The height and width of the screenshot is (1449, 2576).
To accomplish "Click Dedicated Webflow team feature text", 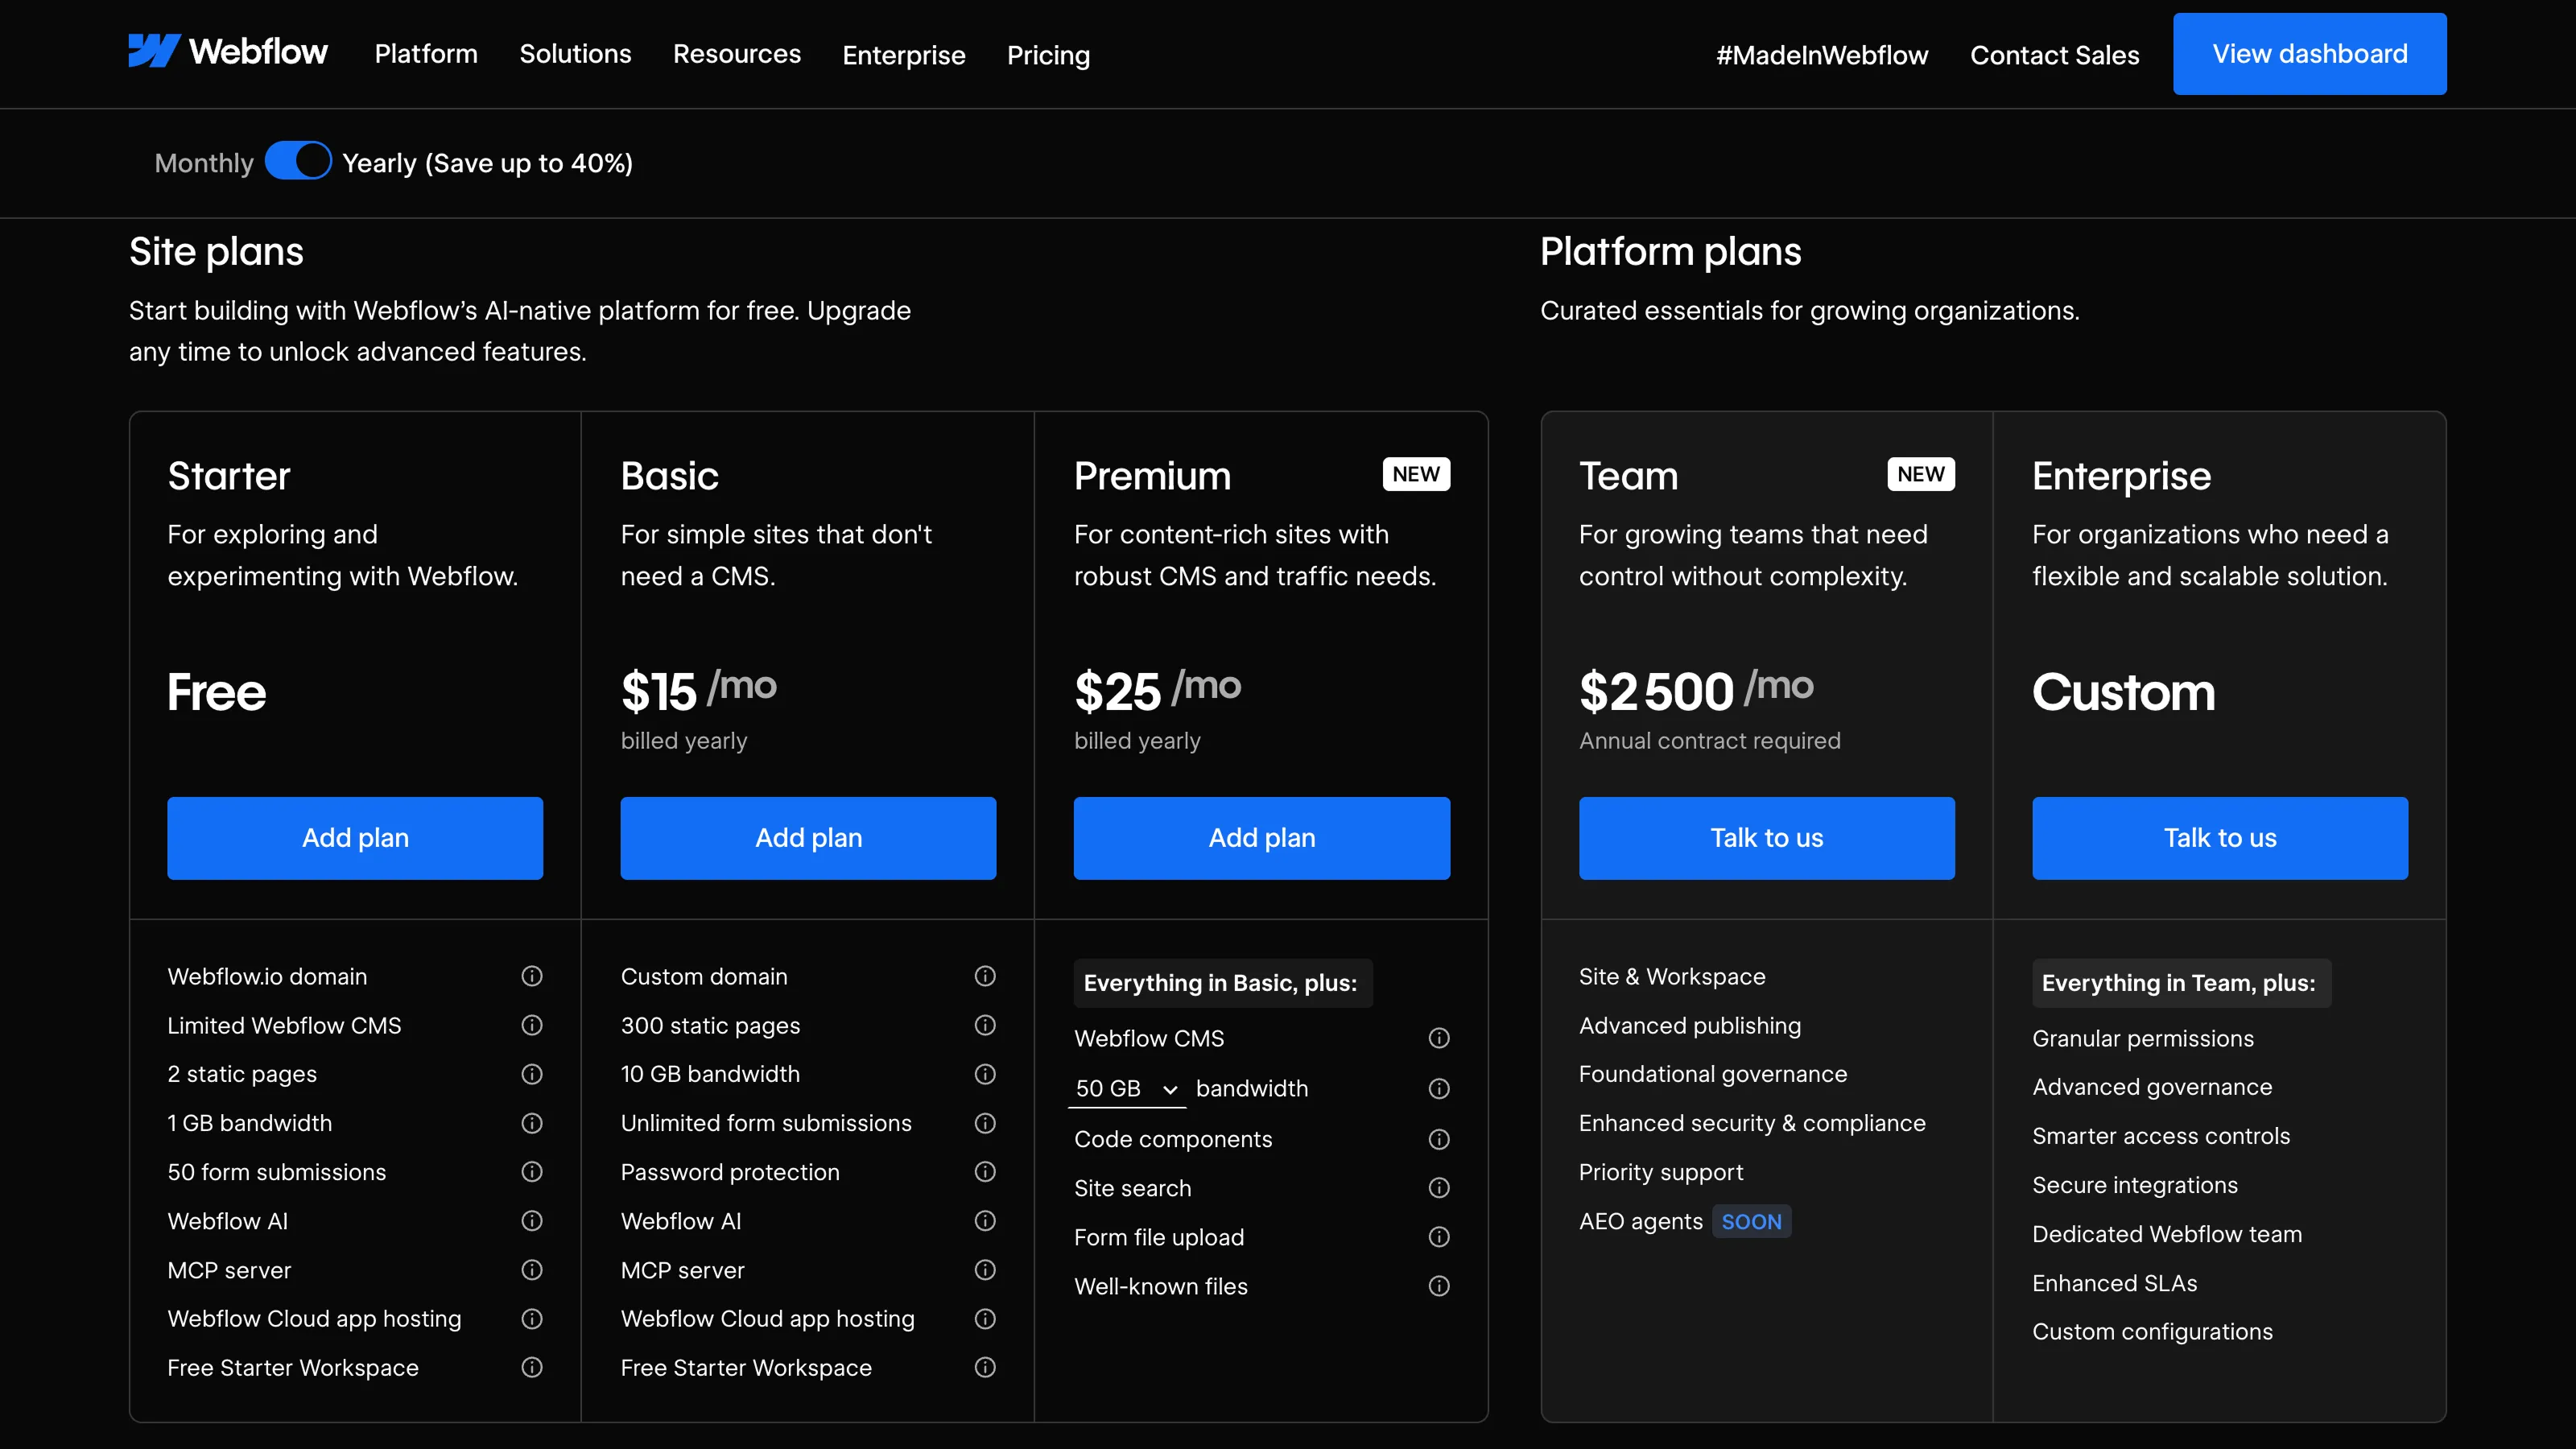I will (2167, 1234).
